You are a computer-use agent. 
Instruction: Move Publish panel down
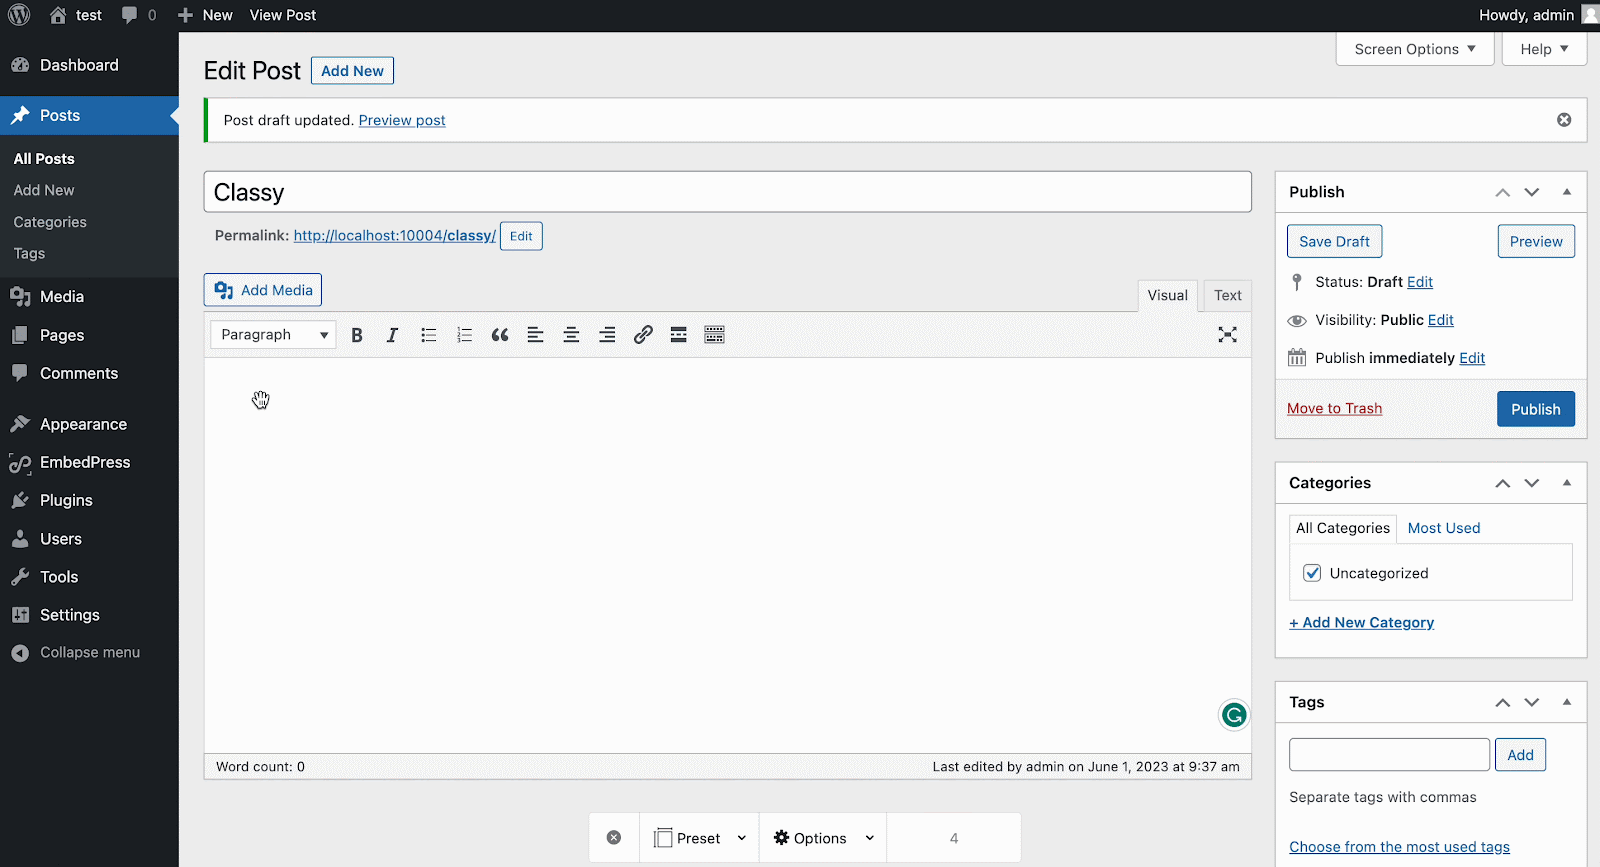[1532, 192]
